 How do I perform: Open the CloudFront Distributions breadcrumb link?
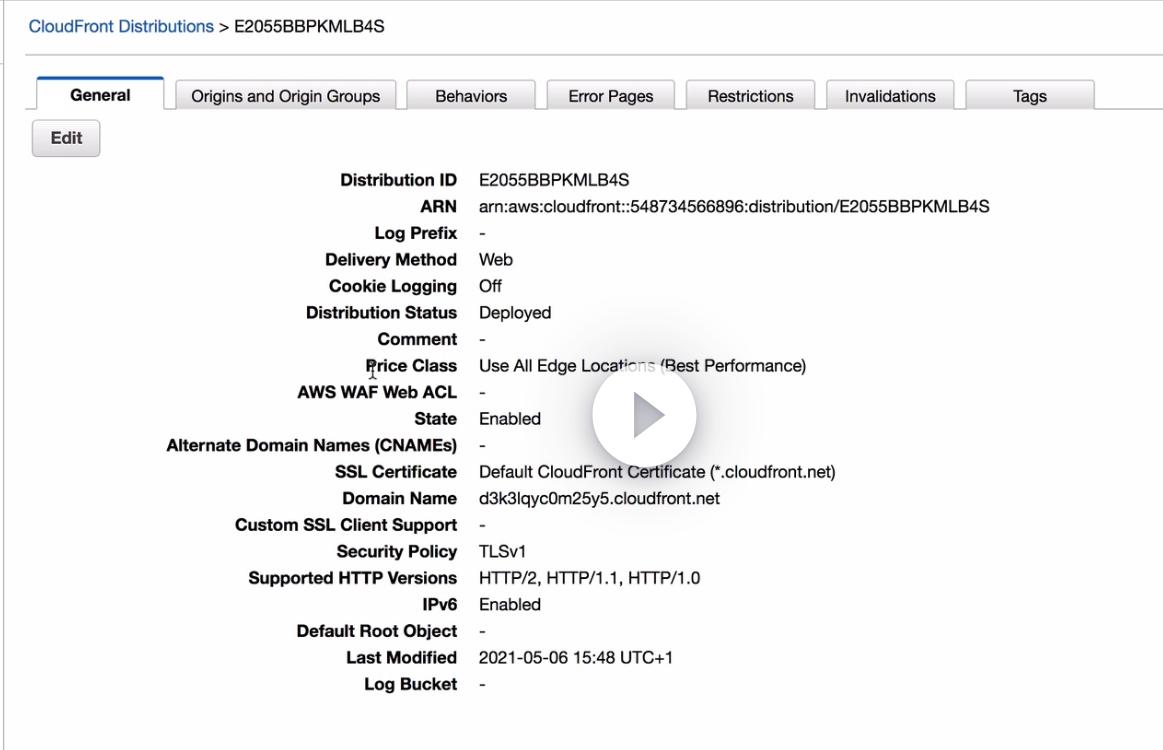[121, 26]
